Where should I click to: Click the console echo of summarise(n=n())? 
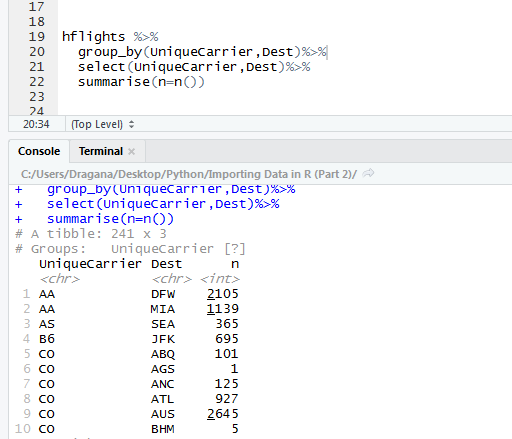(x=110, y=219)
